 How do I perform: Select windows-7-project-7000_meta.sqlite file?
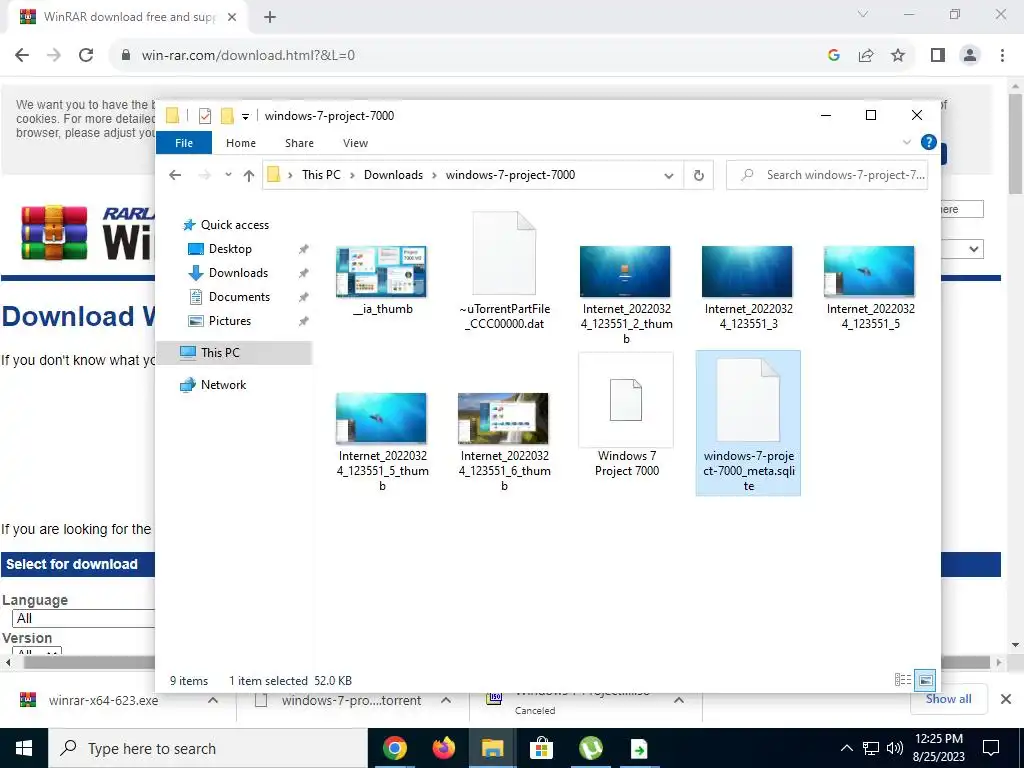748,423
